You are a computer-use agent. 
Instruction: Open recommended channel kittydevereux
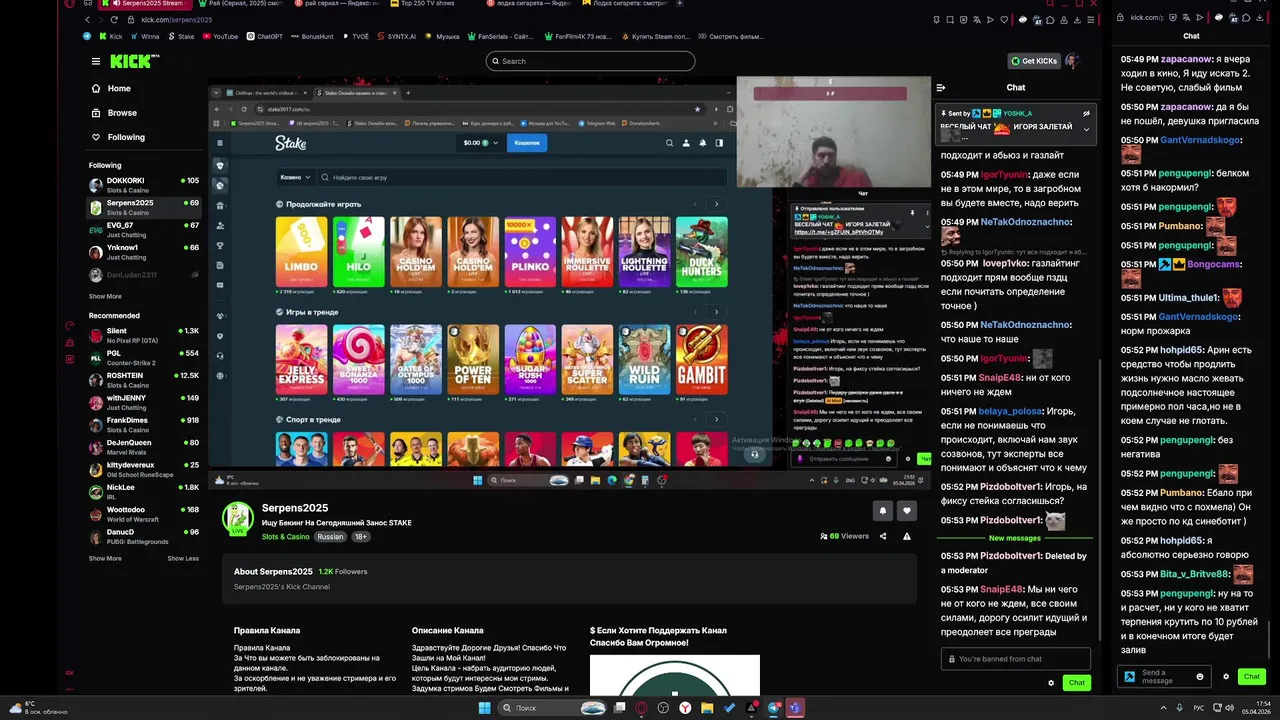(144, 469)
